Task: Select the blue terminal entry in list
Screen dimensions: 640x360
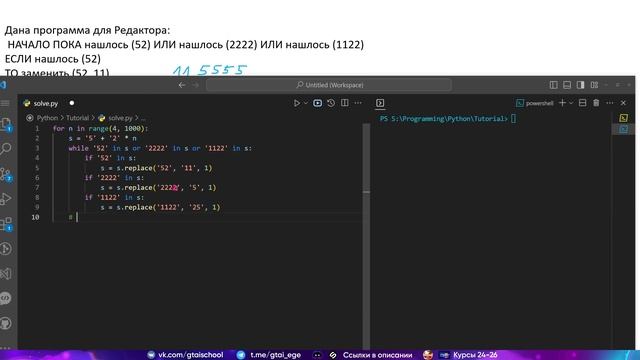Action: pos(623,129)
